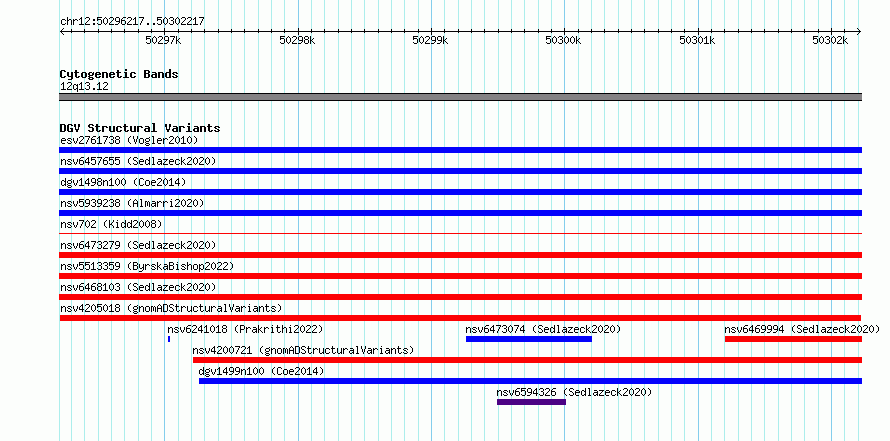Select the red bar under nsv6468103

(460, 297)
